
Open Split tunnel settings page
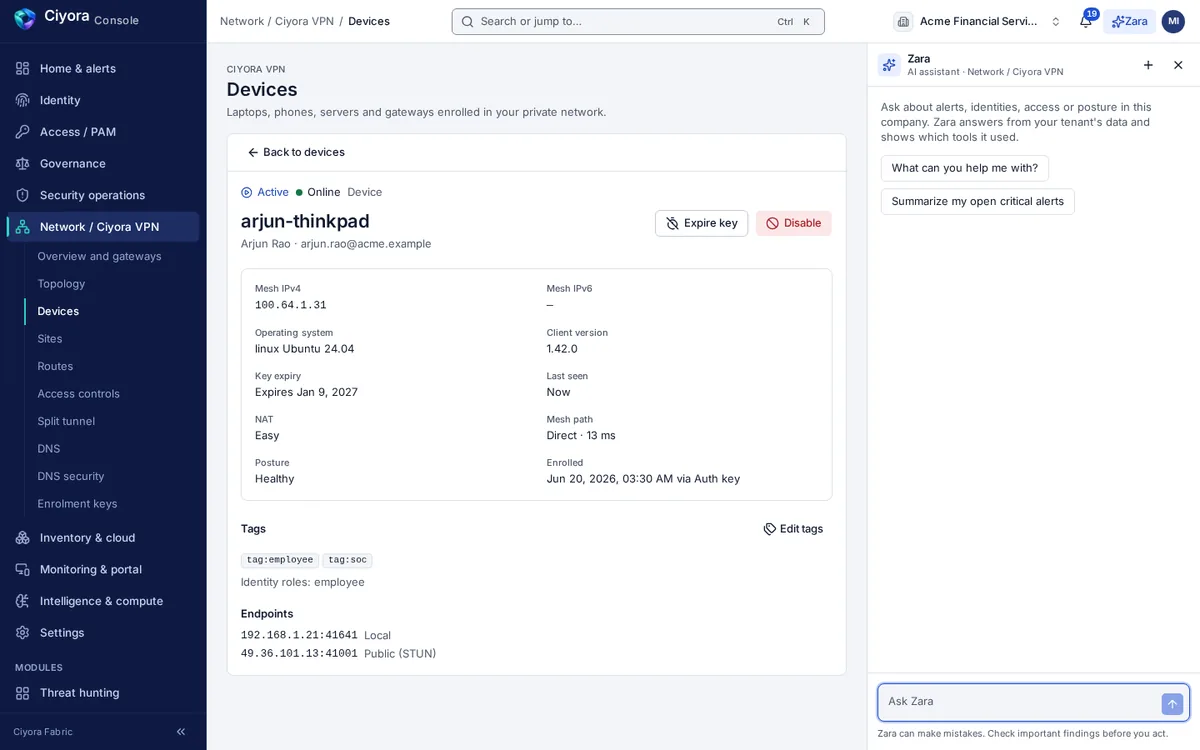point(66,421)
